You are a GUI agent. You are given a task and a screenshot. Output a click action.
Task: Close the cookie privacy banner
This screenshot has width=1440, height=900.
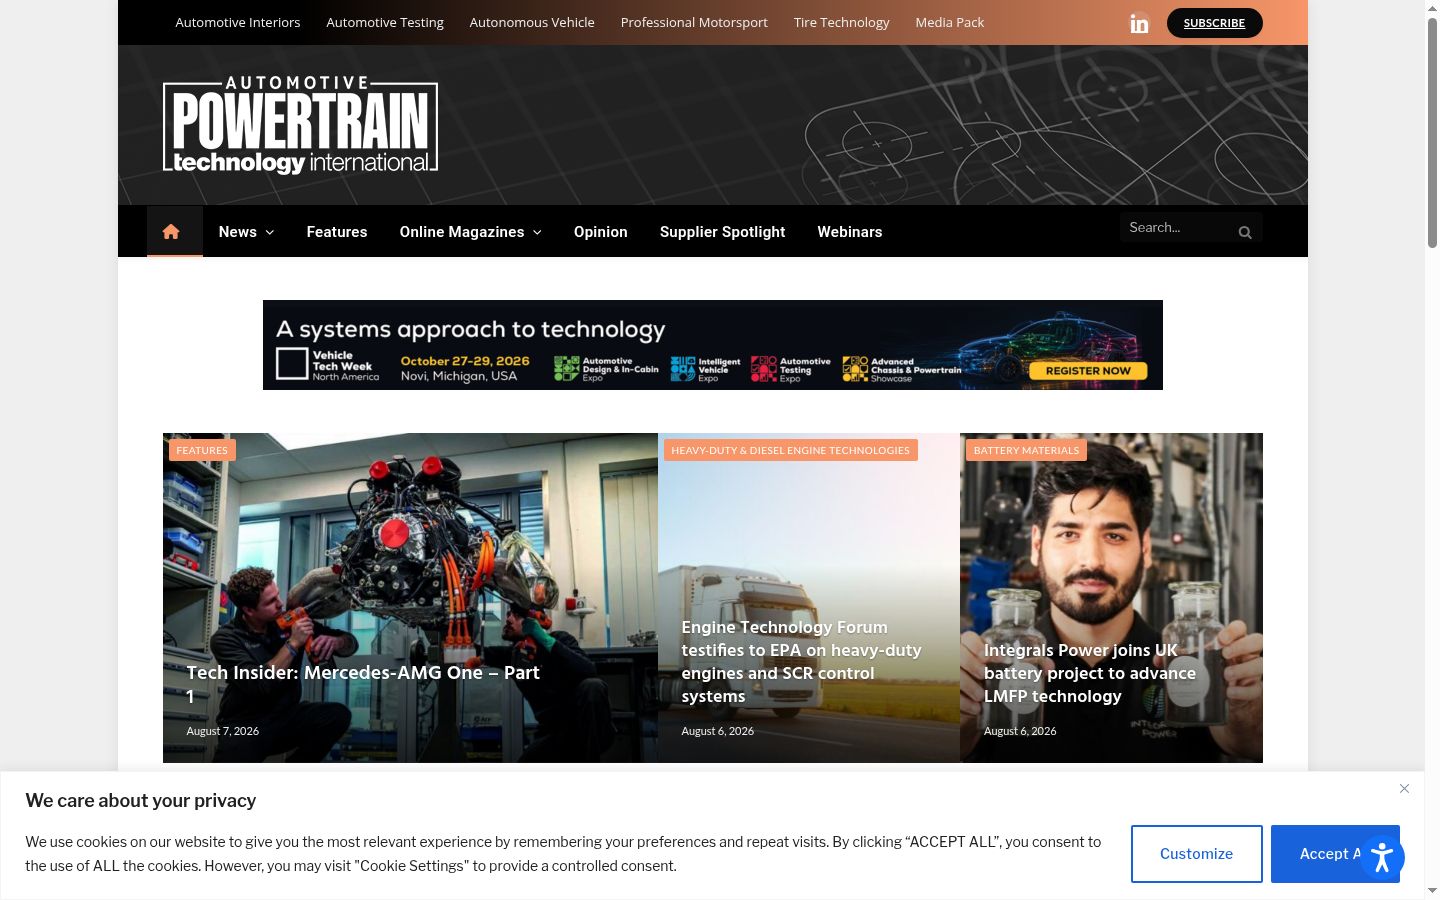tap(1404, 789)
